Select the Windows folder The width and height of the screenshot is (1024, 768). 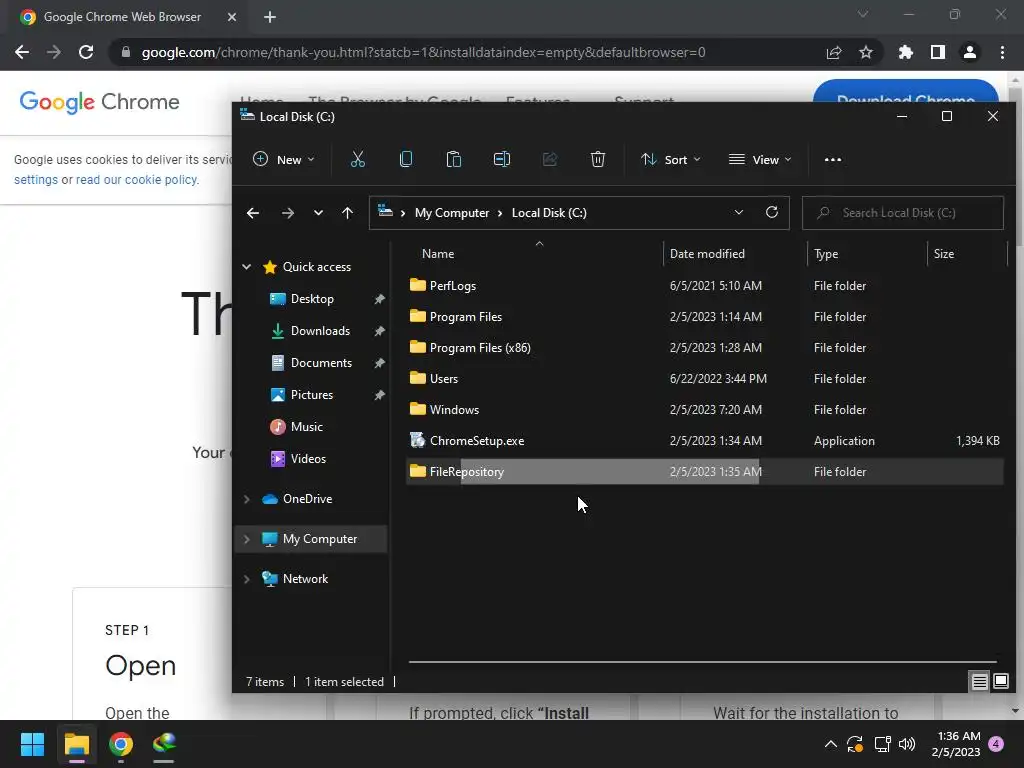click(705, 409)
